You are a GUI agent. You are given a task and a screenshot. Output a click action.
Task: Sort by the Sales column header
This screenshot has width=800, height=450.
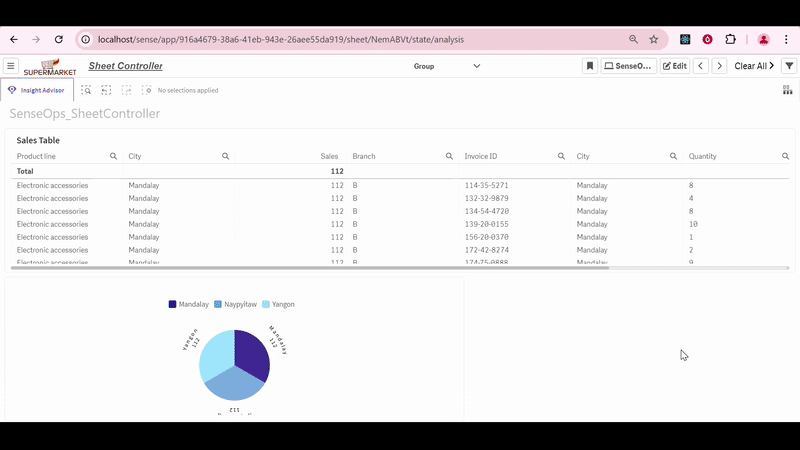[x=329, y=156]
